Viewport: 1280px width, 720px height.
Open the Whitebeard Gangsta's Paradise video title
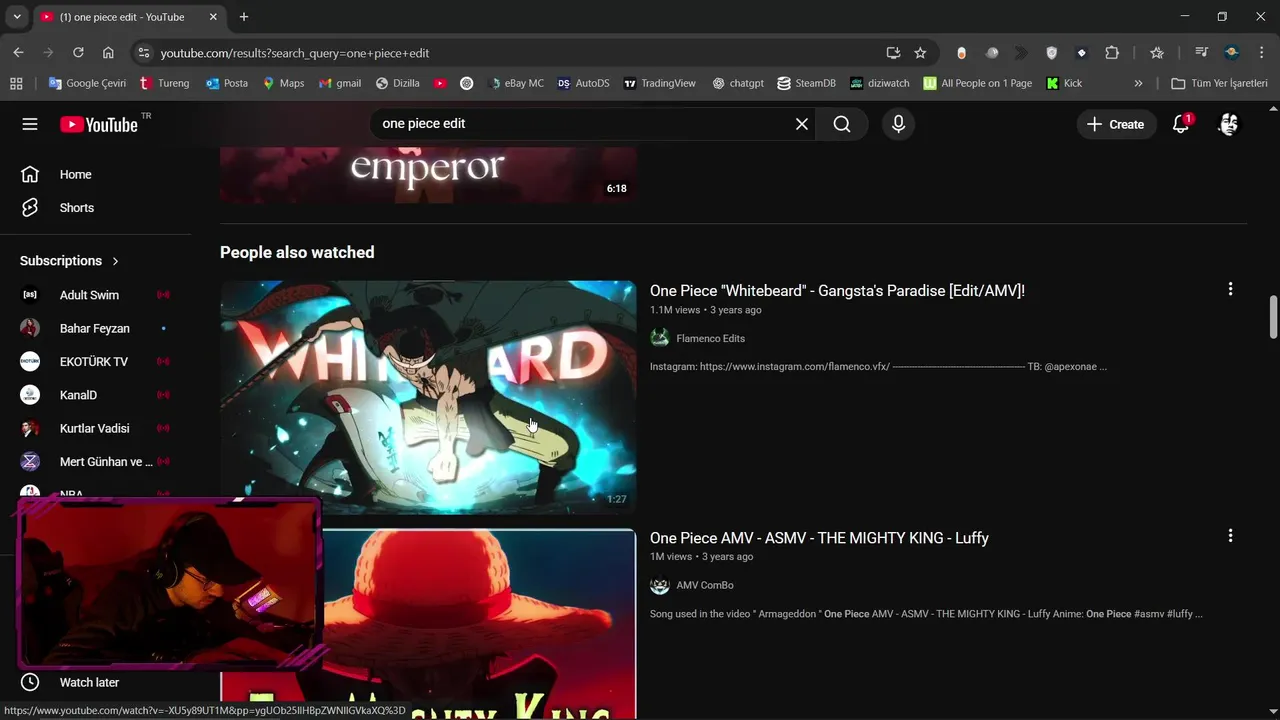click(x=837, y=291)
